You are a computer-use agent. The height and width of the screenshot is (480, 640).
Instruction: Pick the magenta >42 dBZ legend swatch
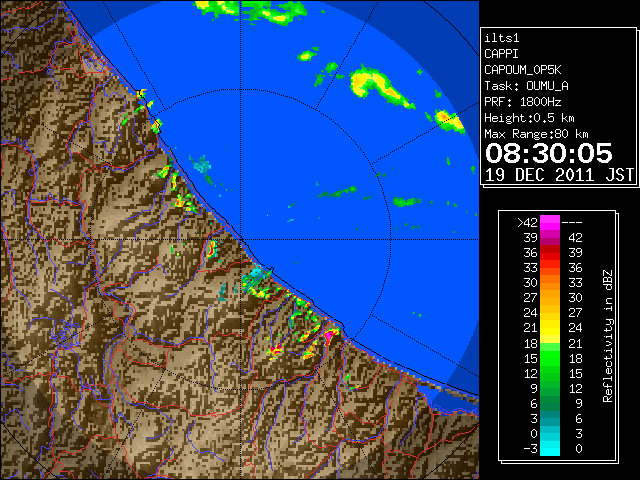[x=550, y=223]
